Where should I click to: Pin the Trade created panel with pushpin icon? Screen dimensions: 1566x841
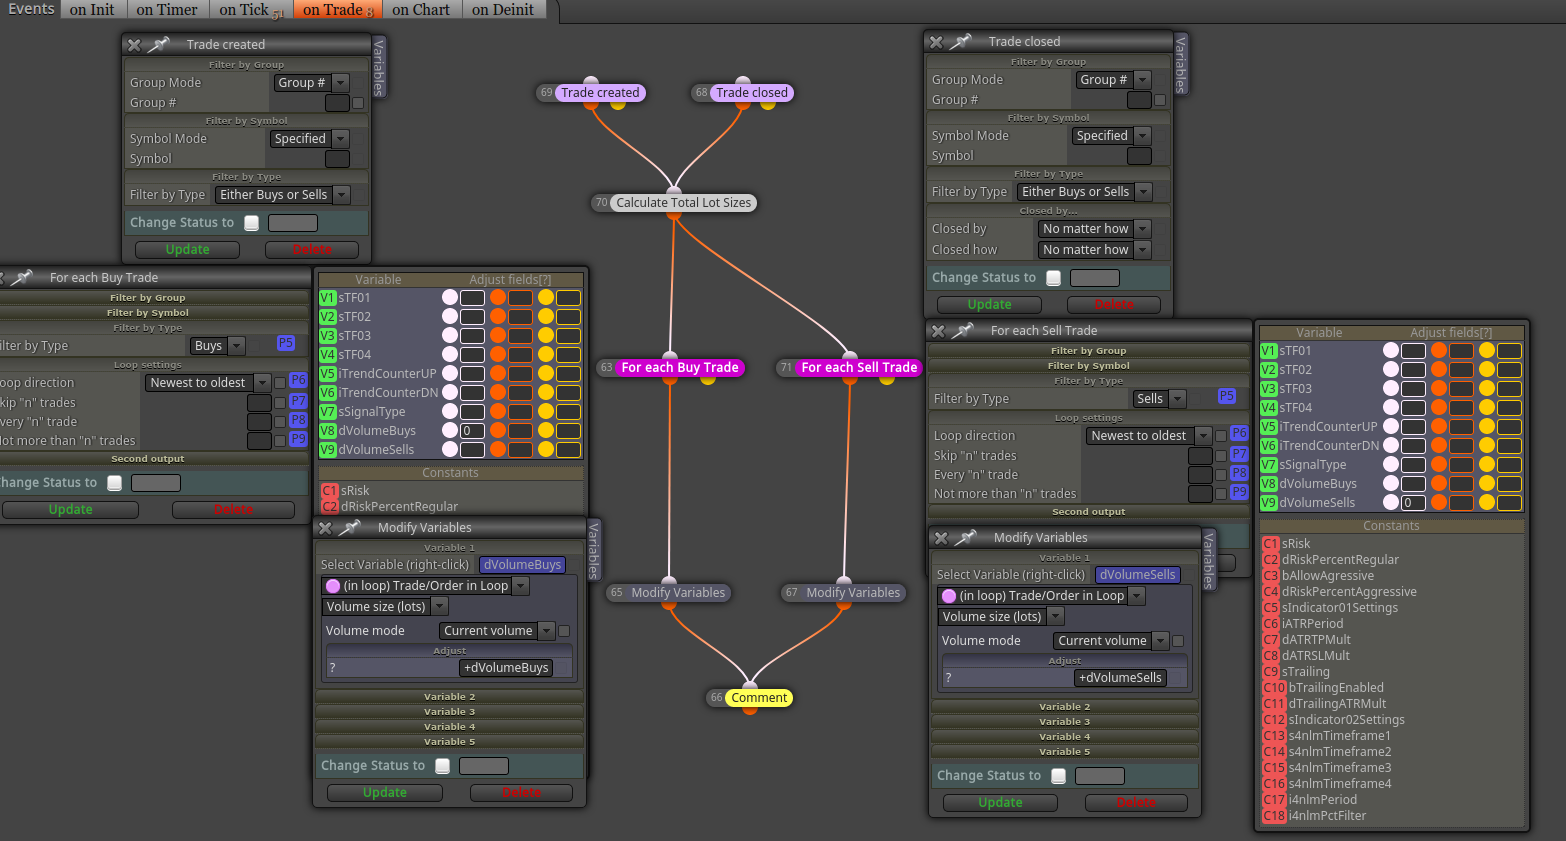click(159, 45)
